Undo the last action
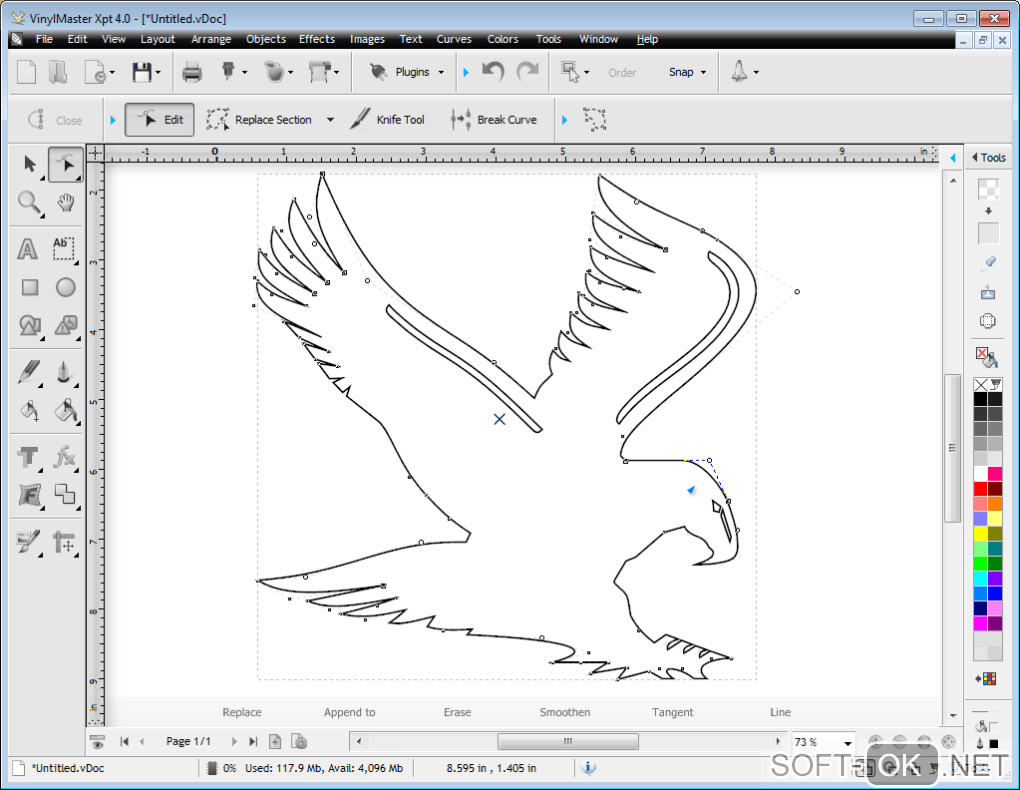Image resolution: width=1020 pixels, height=790 pixels. click(493, 71)
